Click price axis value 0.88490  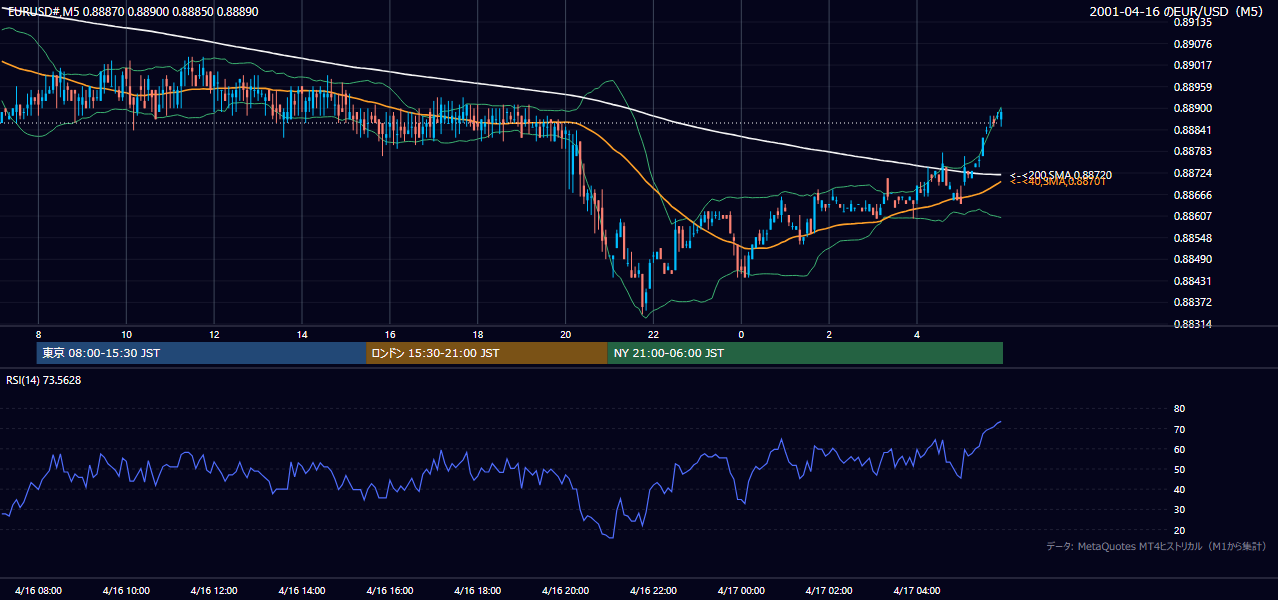click(1193, 259)
